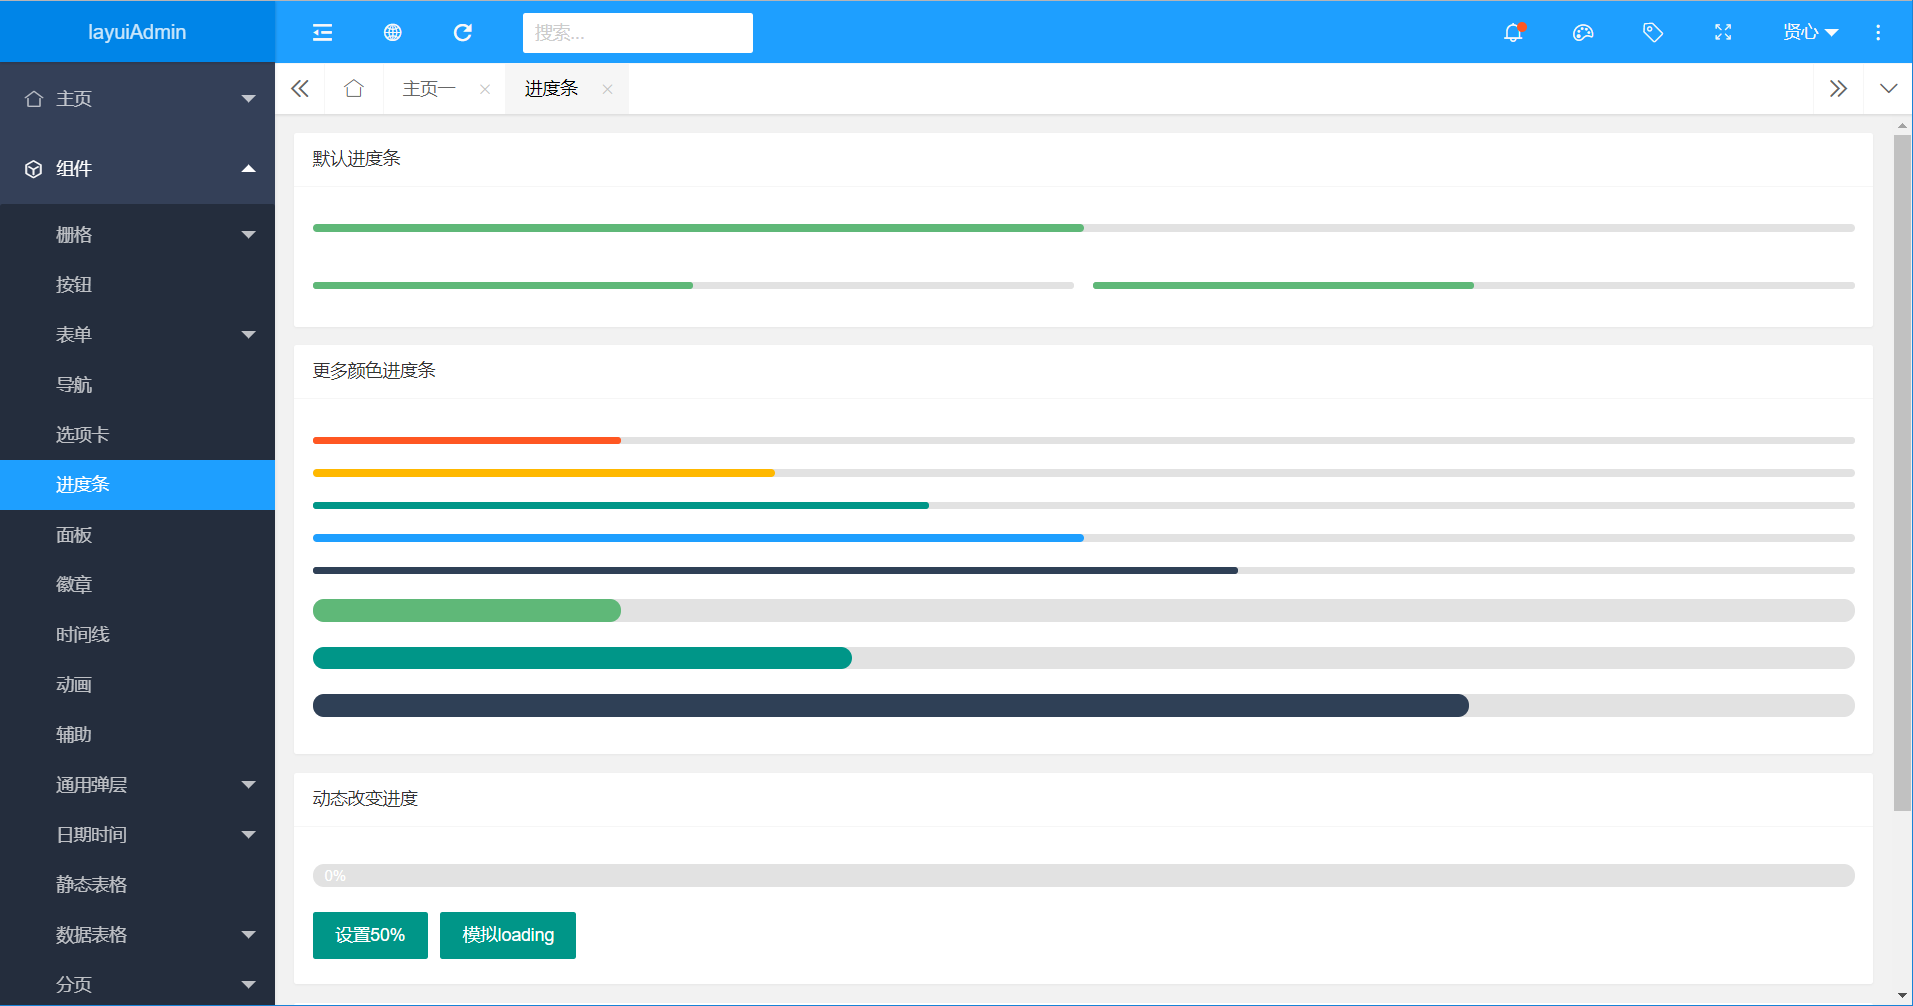Toggle fullscreen mode icon
The image size is (1913, 1006).
[x=1723, y=33]
